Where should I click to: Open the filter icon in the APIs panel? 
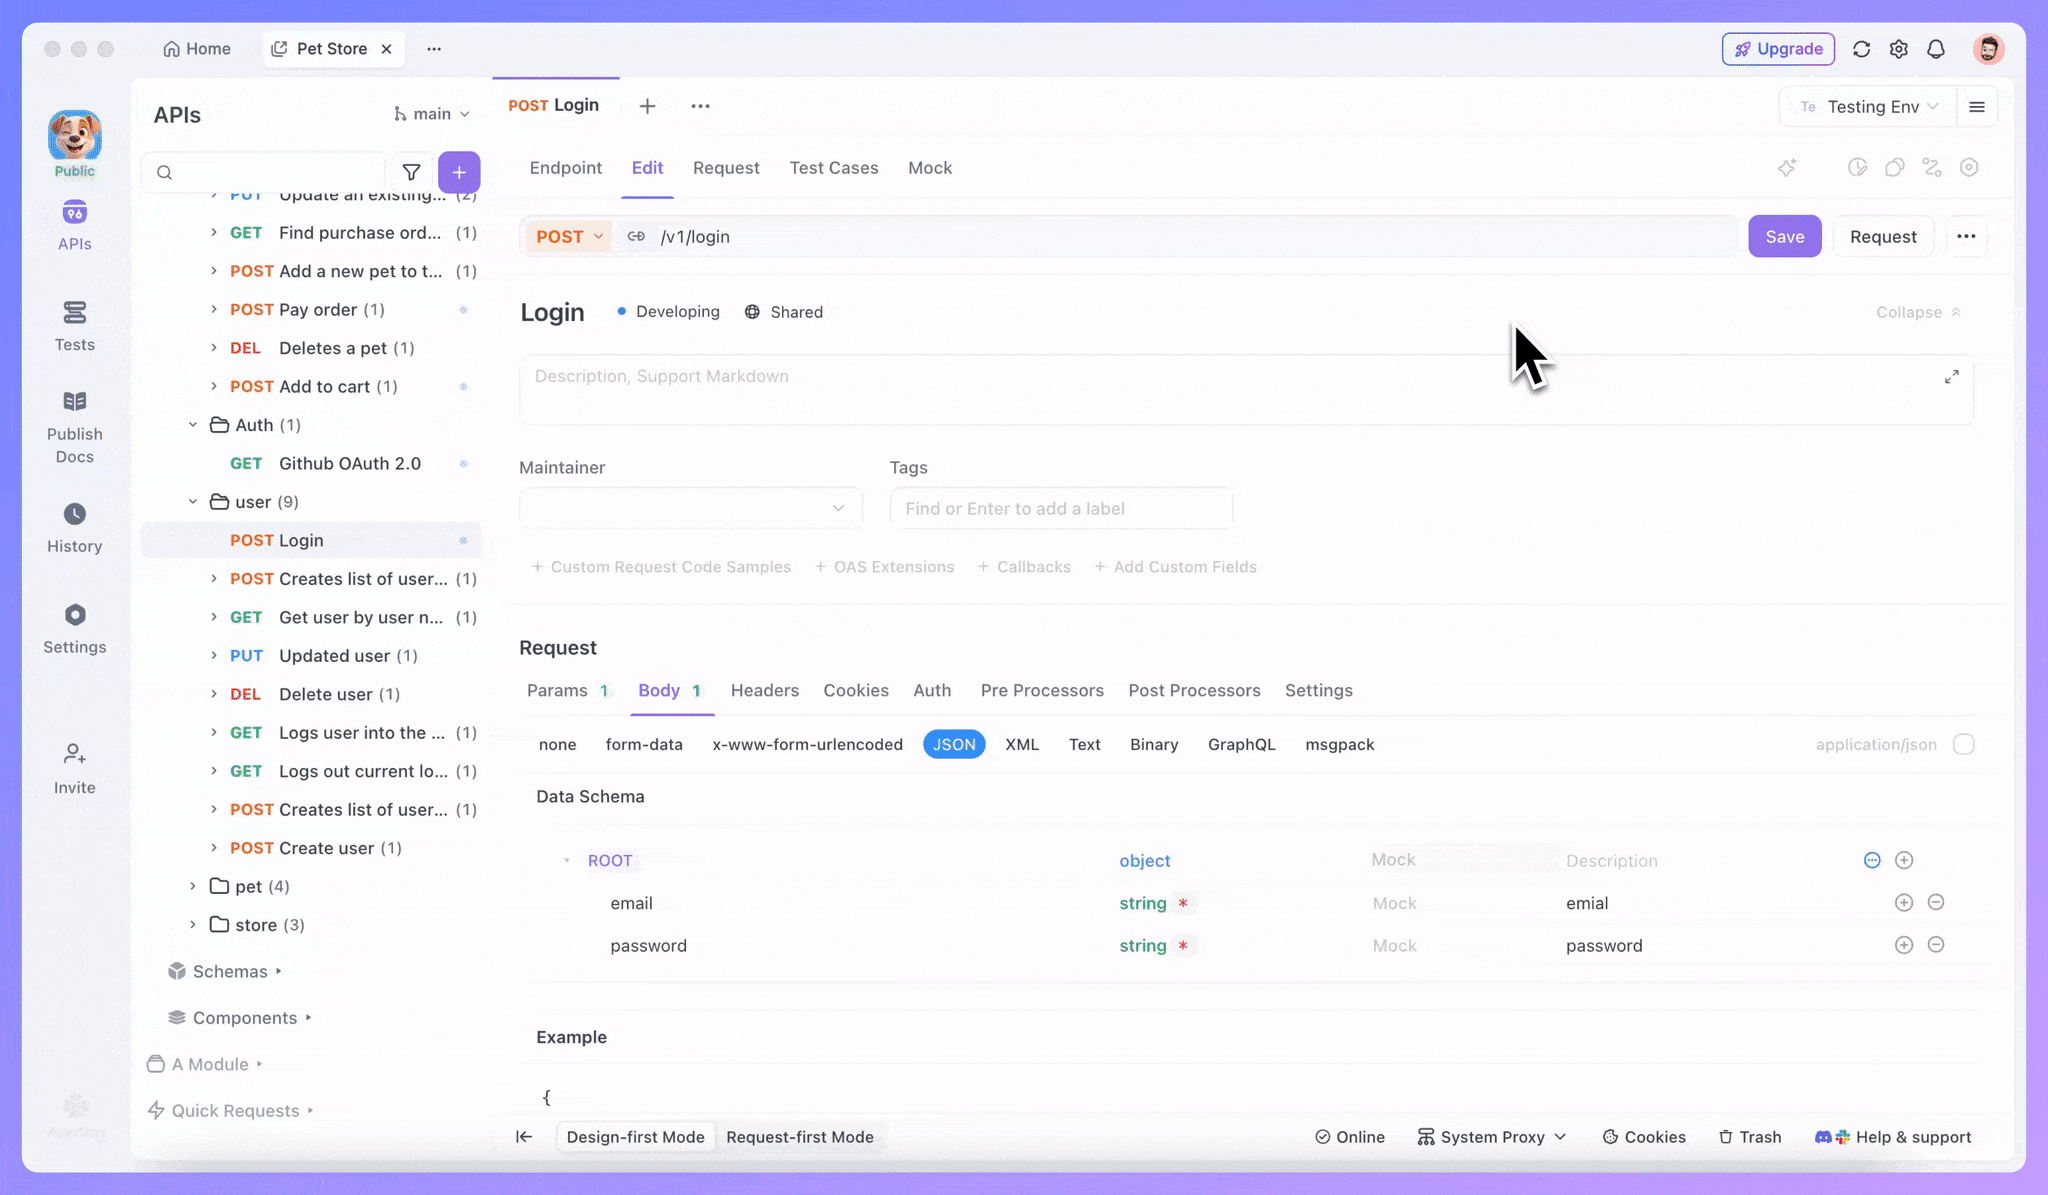(412, 172)
